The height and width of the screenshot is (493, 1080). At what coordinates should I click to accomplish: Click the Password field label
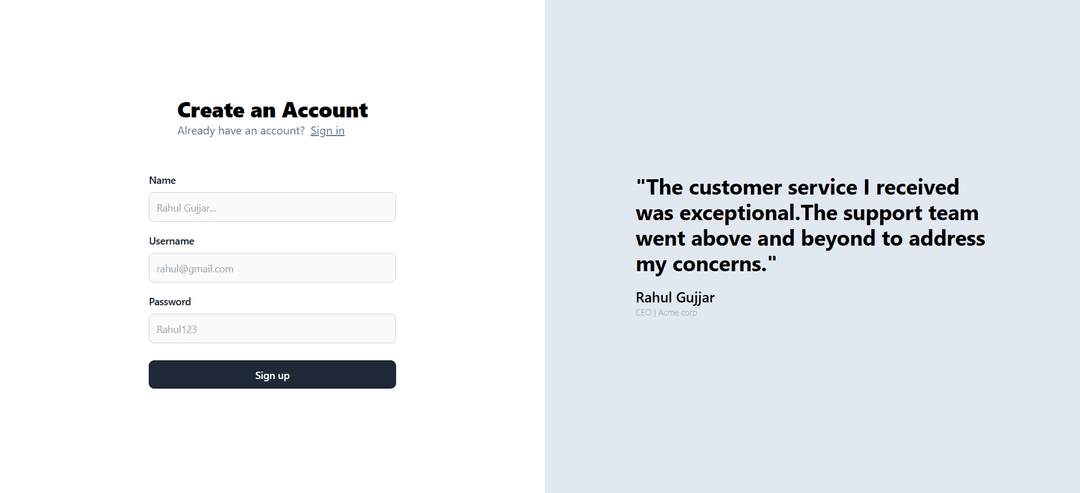point(170,302)
